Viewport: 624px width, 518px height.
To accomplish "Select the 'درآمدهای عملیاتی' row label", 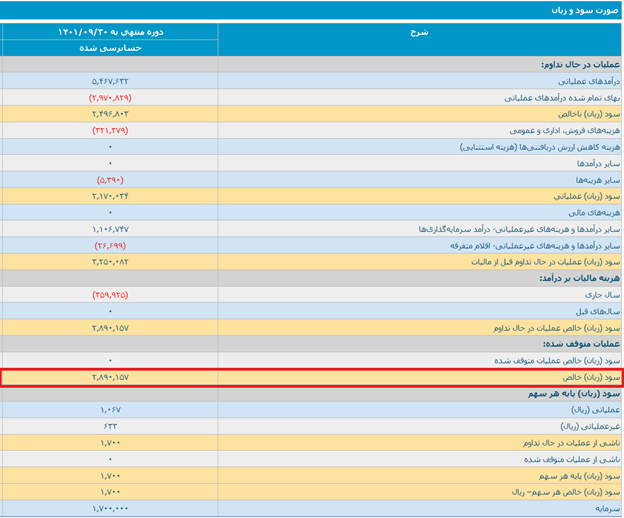I will point(589,81).
